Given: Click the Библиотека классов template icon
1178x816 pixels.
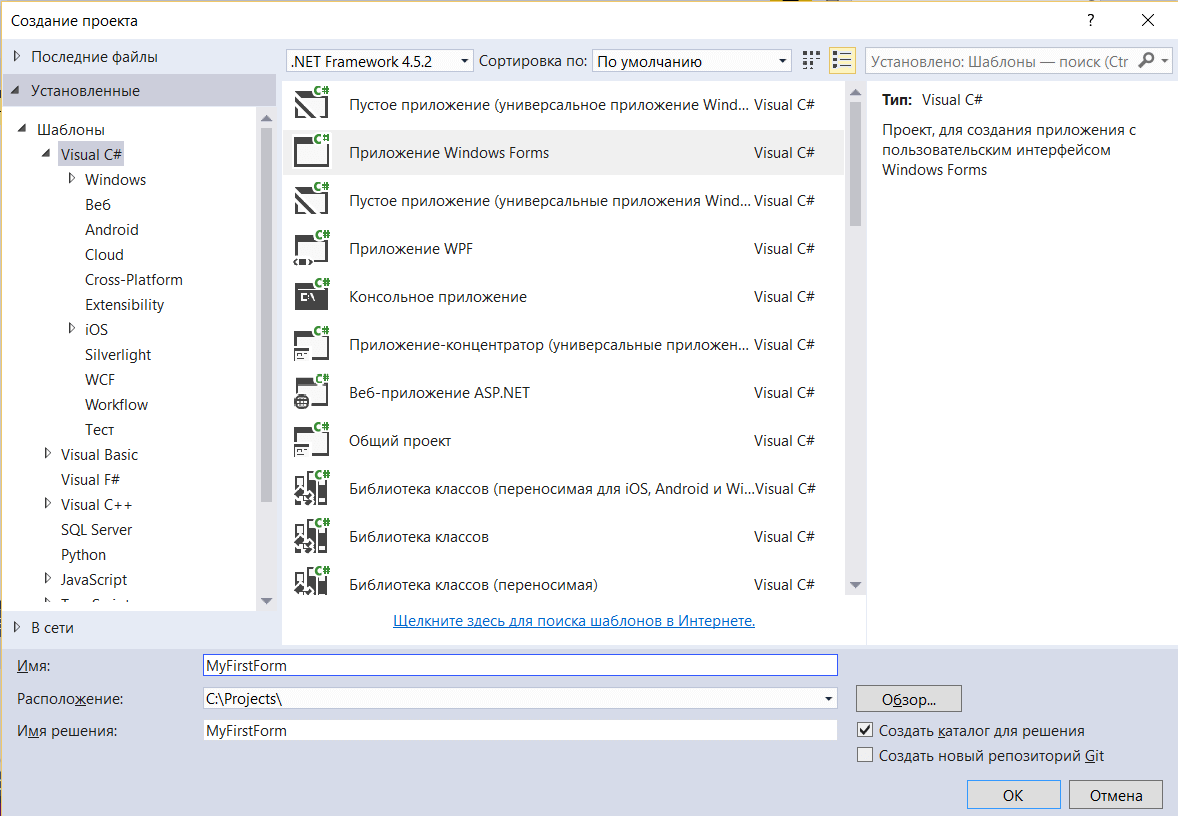Looking at the screenshot, I should pos(312,536).
